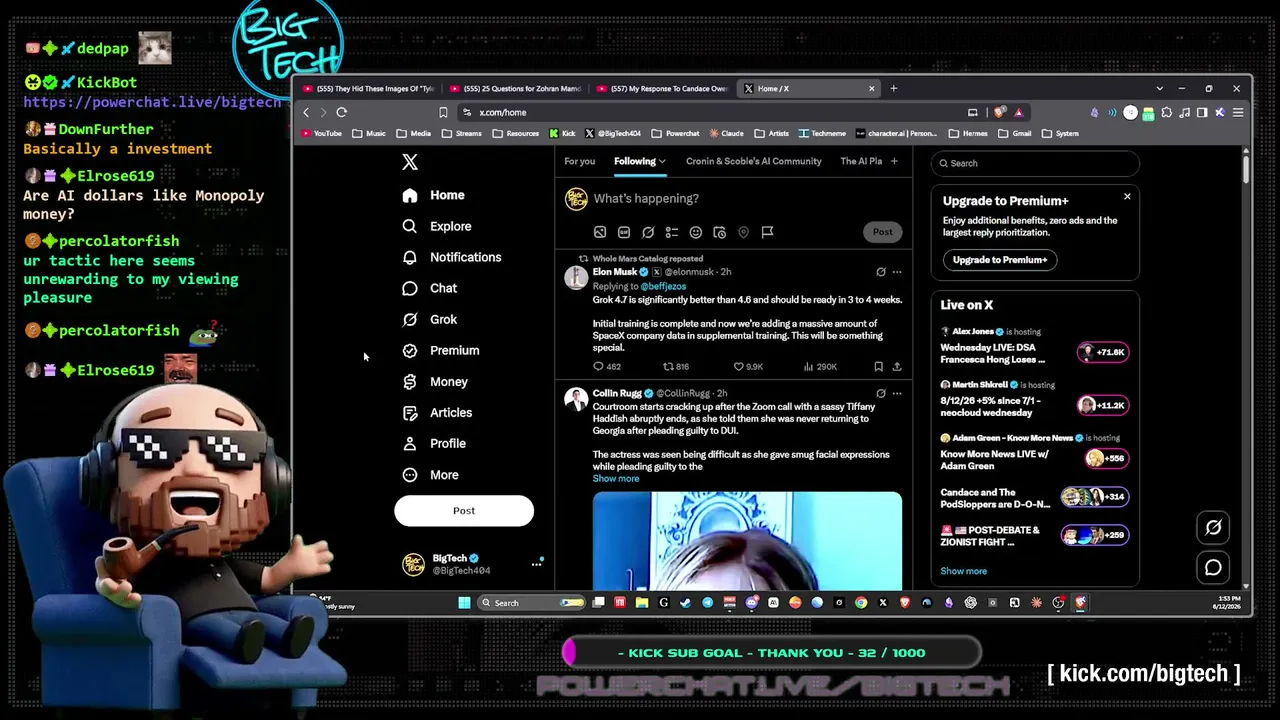Screen dimensions: 1280x720
Task: Reload the x.com page
Action: [341, 112]
